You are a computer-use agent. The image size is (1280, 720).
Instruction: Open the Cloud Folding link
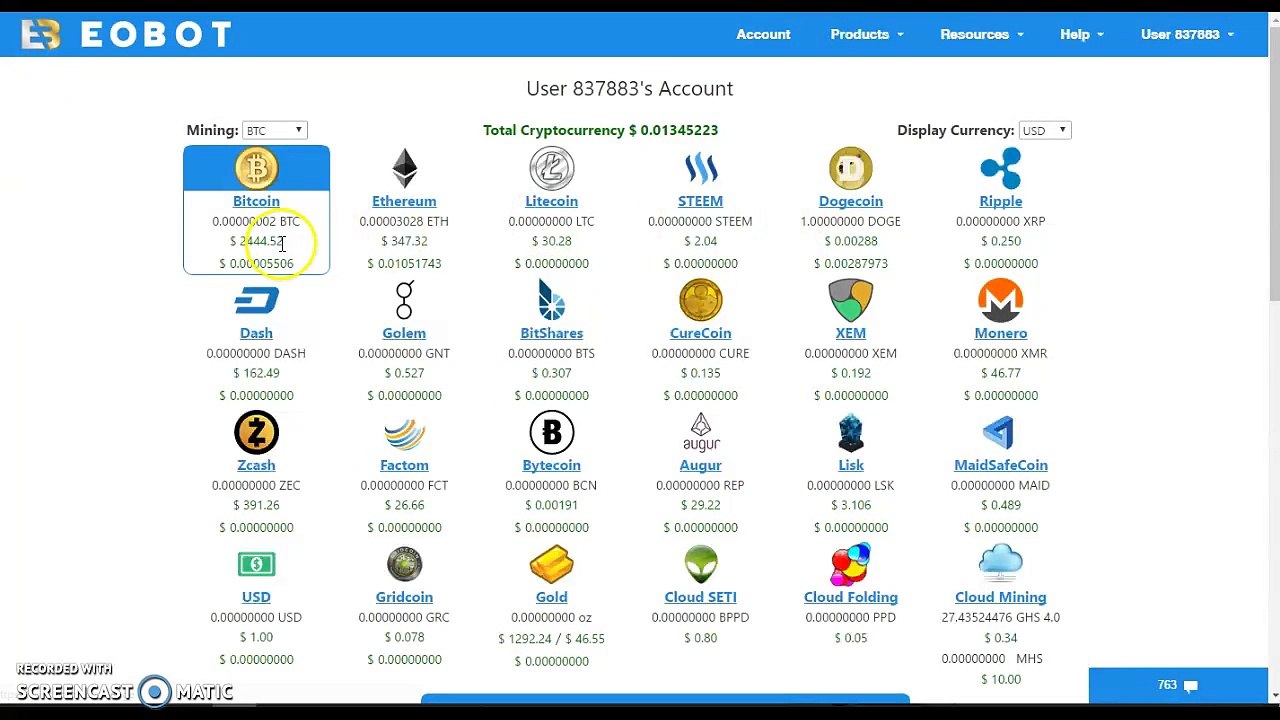pyautogui.click(x=850, y=597)
